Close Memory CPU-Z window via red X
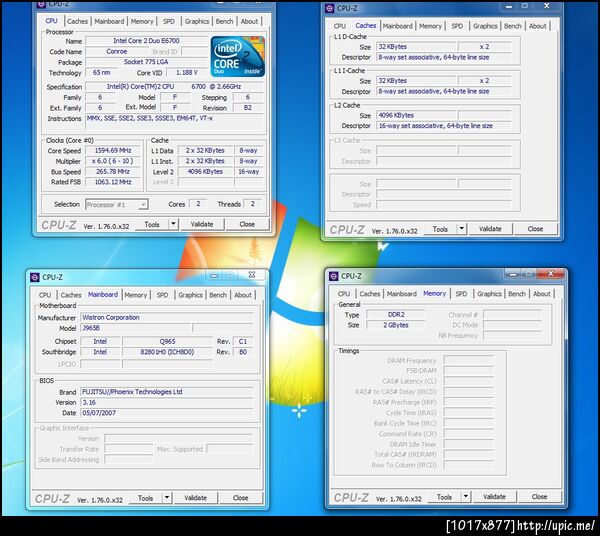Image resolution: width=600 pixels, height=536 pixels. click(x=550, y=274)
